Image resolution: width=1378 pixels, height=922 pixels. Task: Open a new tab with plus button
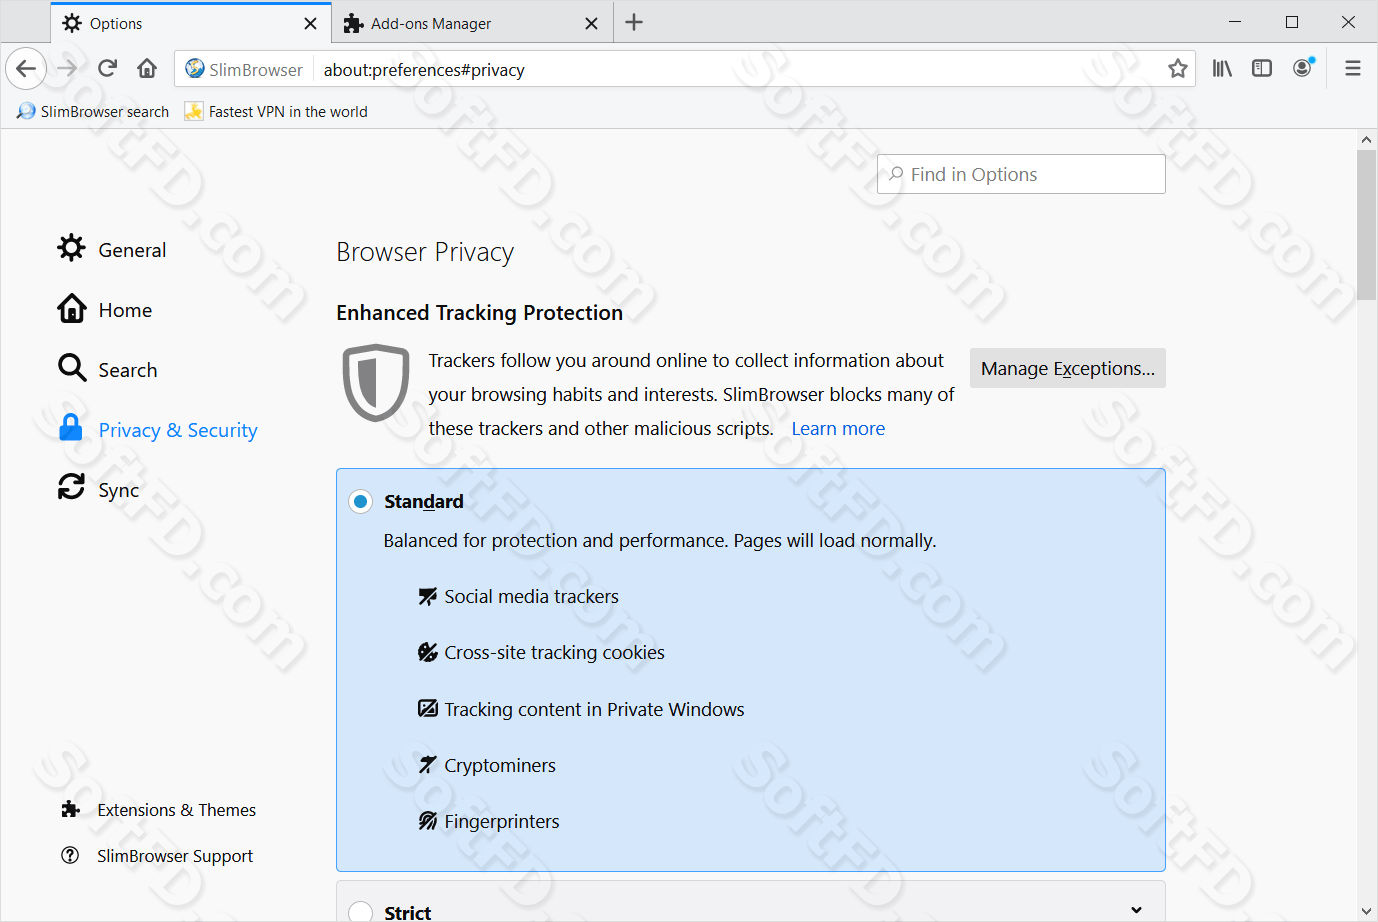click(x=634, y=23)
